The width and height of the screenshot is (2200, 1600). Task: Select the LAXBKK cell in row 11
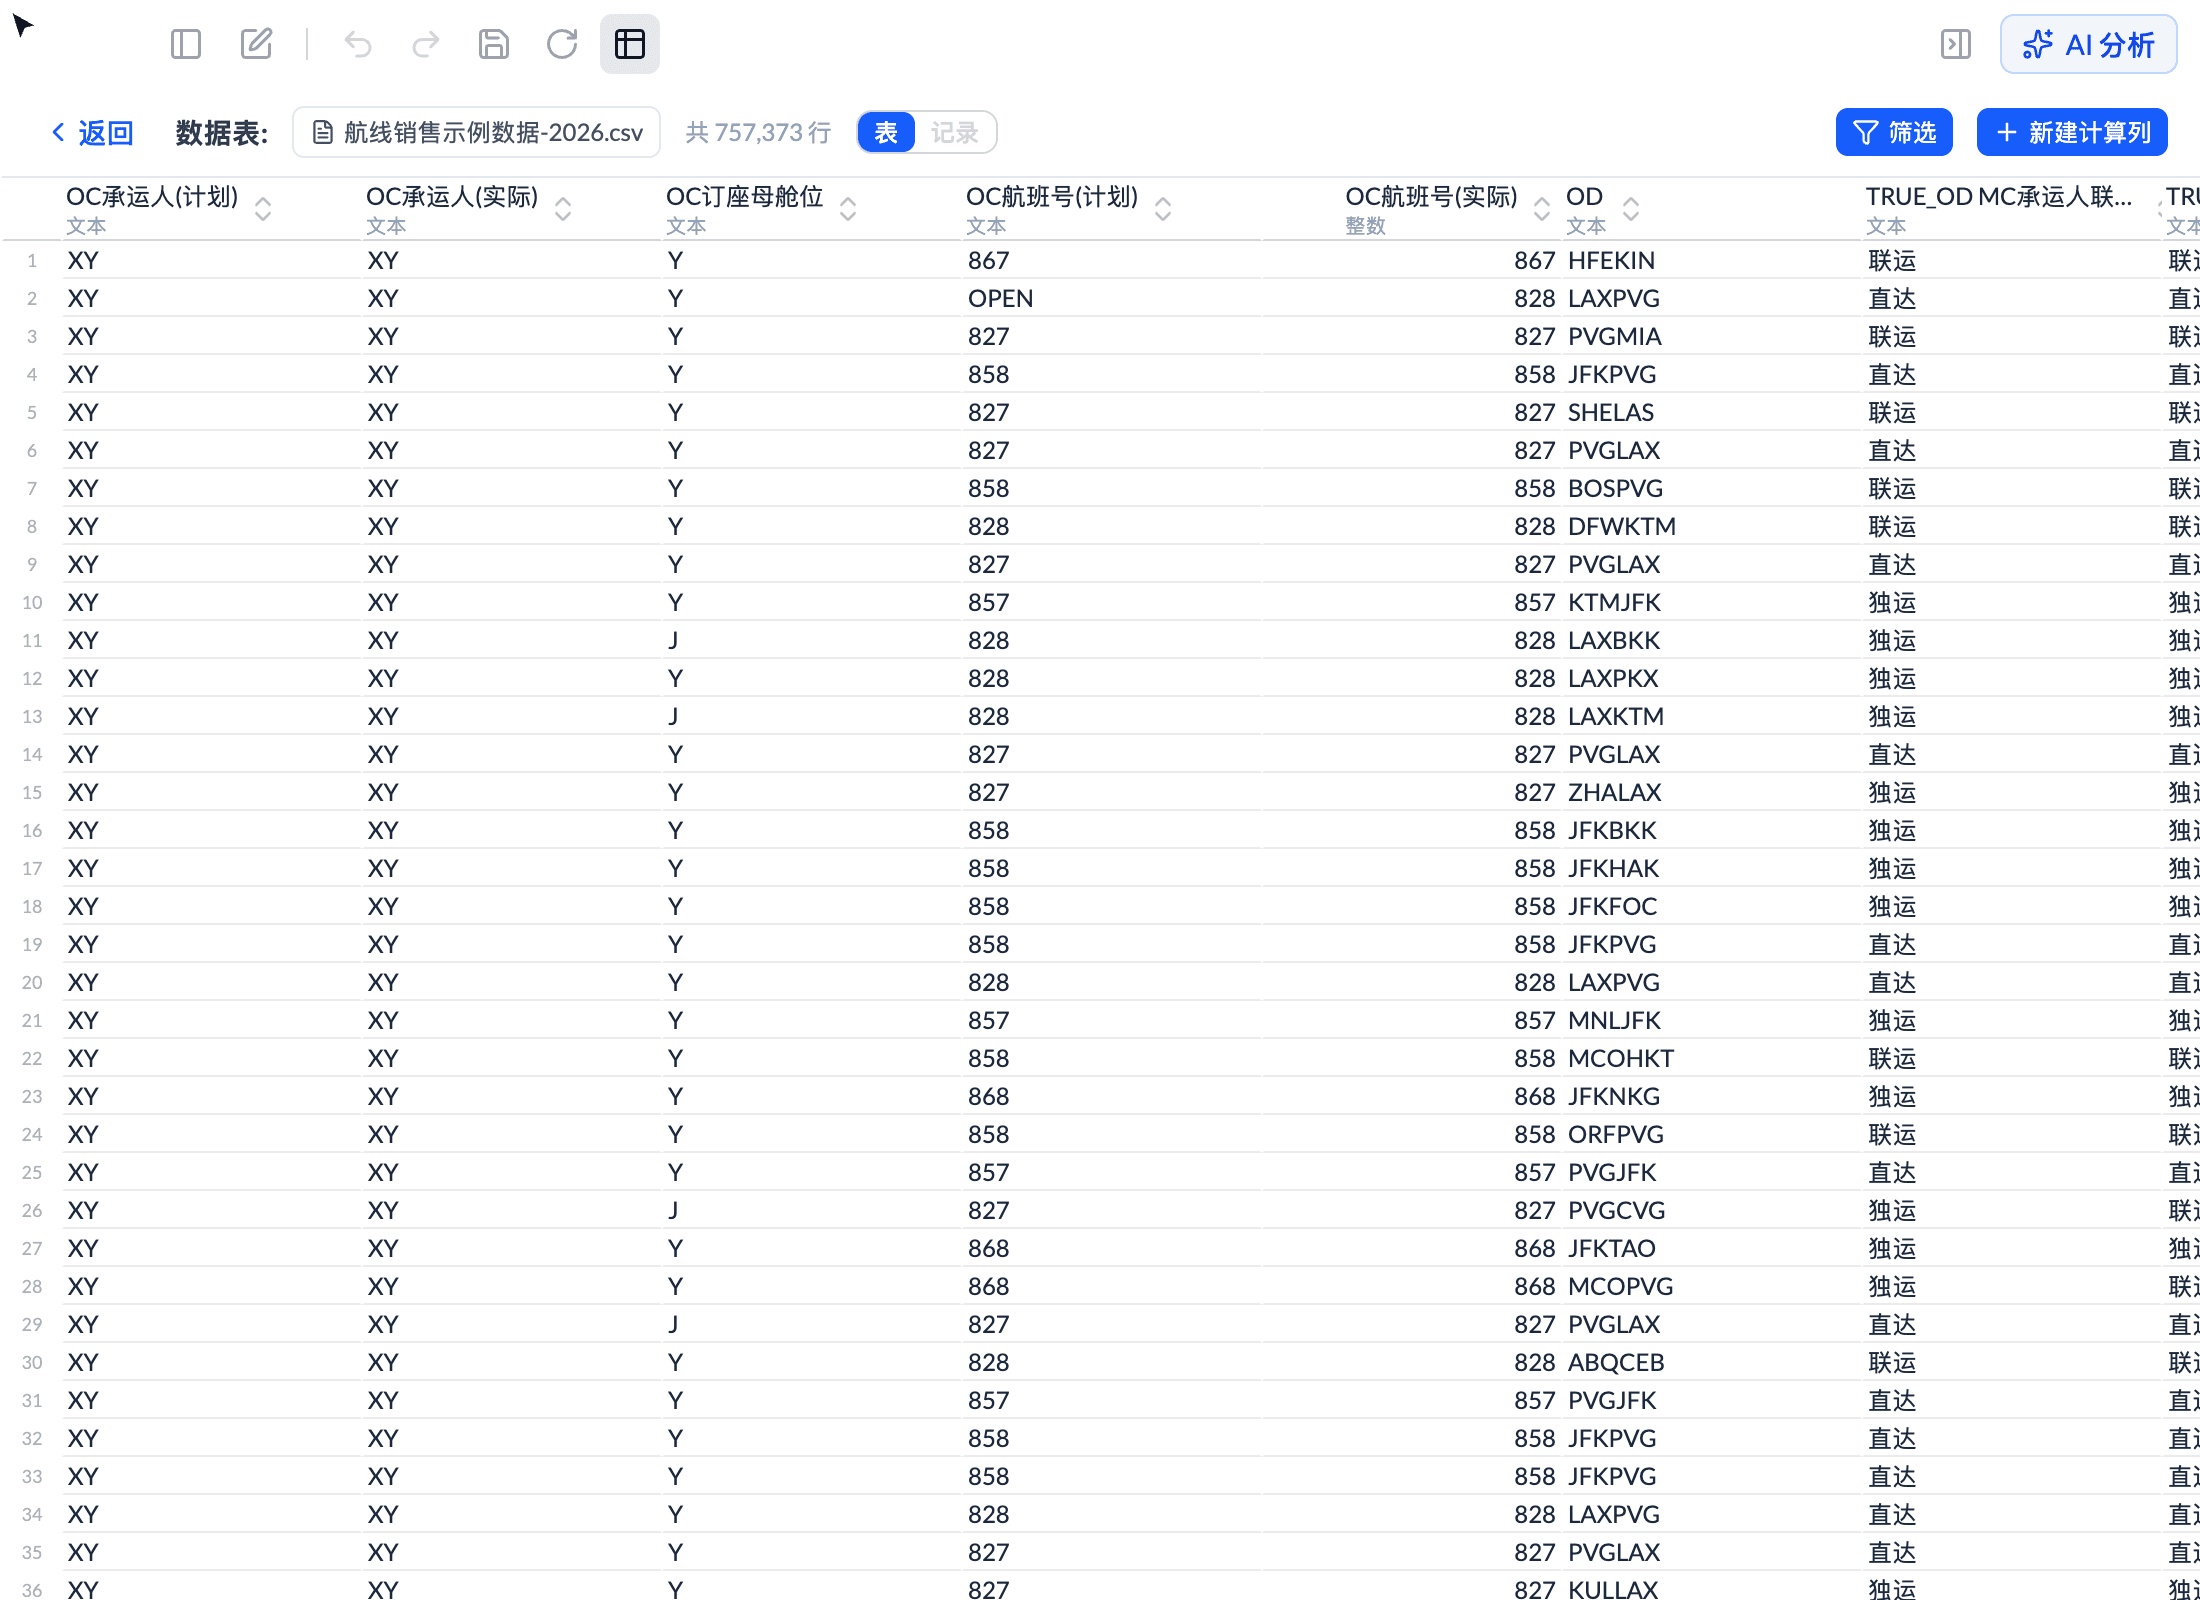[x=1710, y=640]
